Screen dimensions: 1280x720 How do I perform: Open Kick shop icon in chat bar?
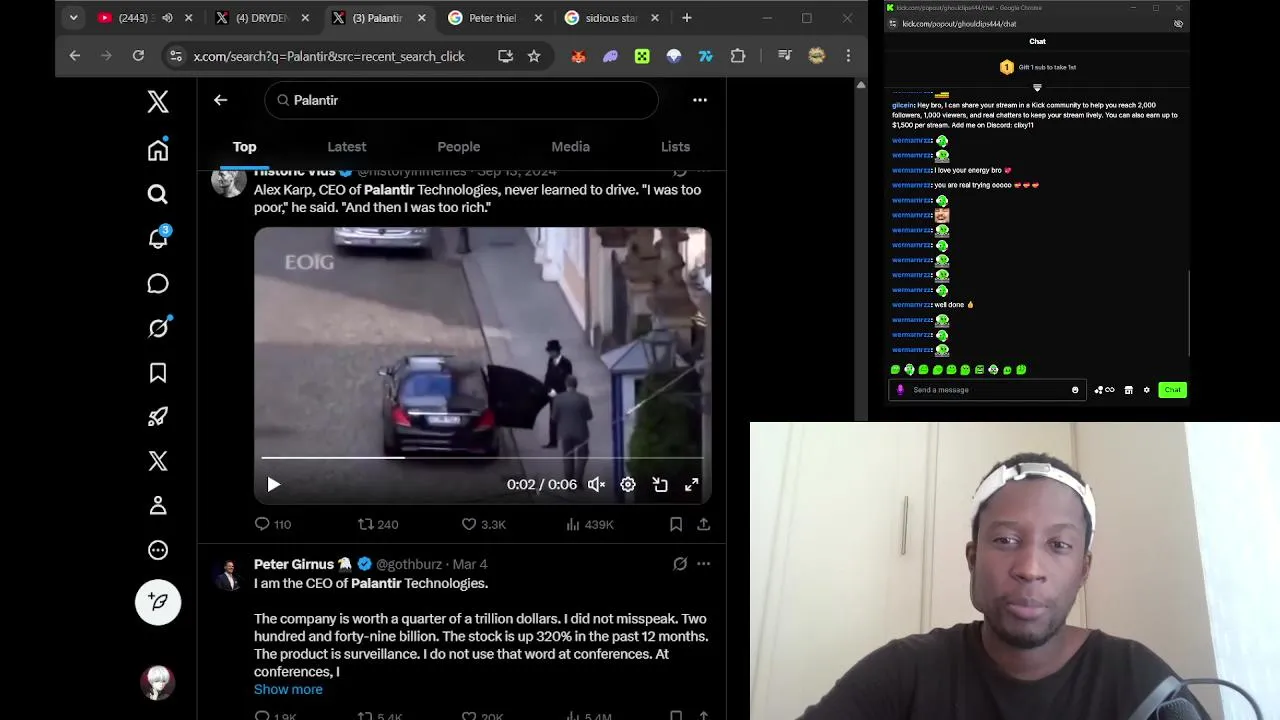click(x=1128, y=390)
